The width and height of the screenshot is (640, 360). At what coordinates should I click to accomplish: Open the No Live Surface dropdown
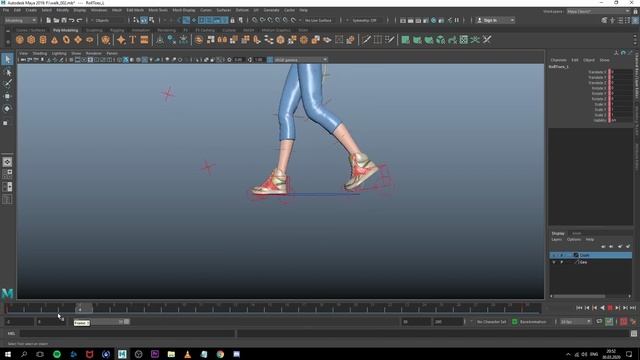318,20
